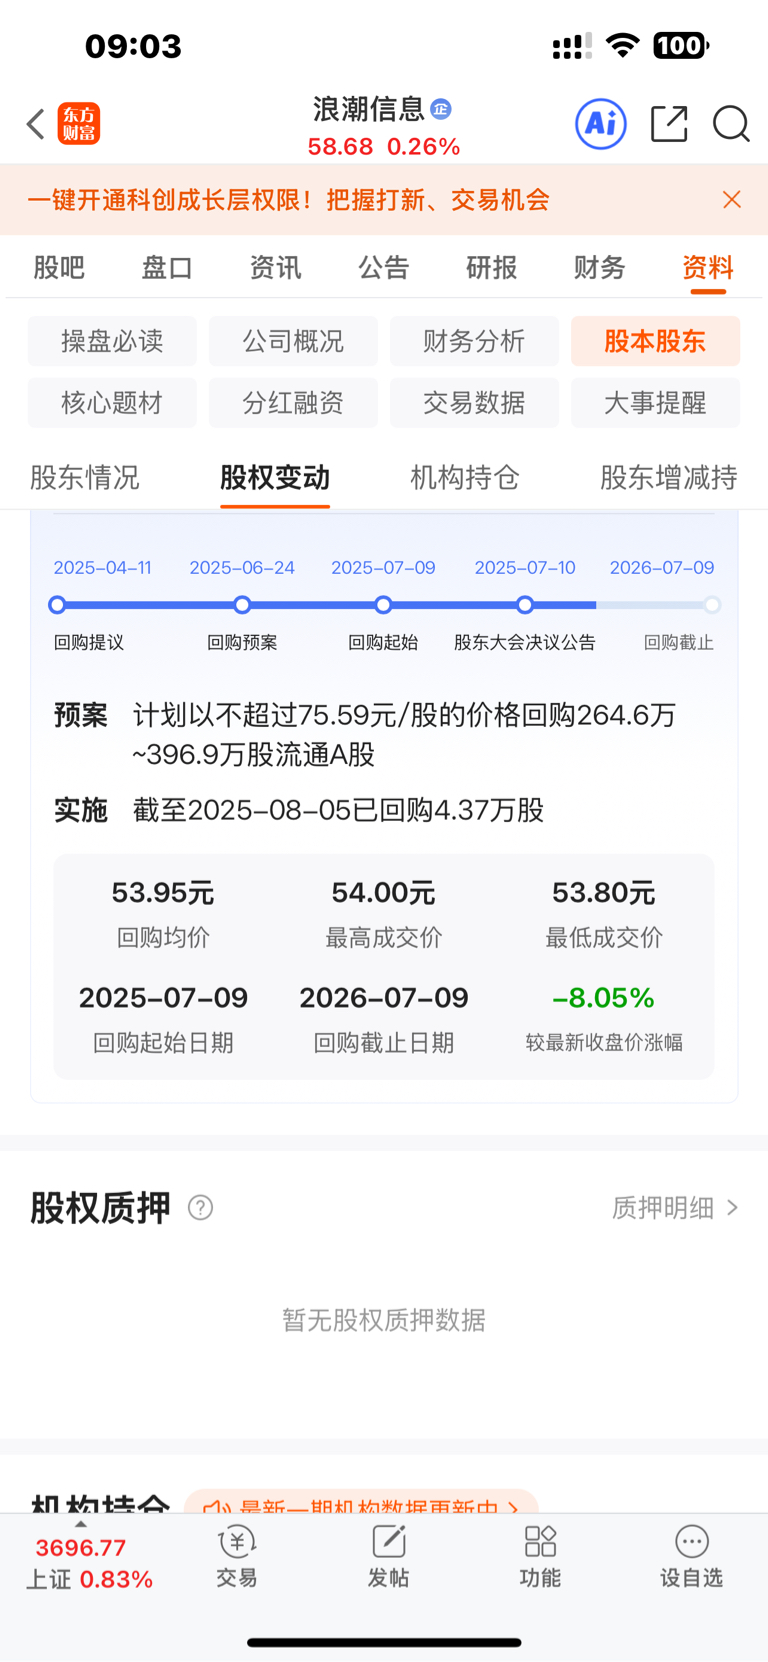Select the 股本股东 section
Screen dimensions: 768x1662
[655, 341]
